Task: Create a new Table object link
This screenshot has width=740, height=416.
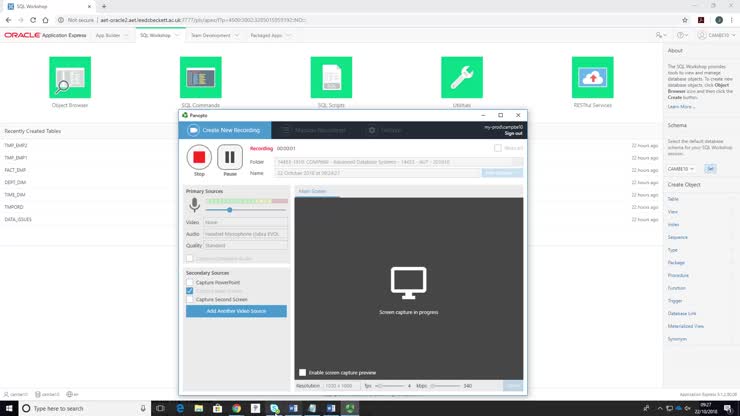Action: point(673,199)
